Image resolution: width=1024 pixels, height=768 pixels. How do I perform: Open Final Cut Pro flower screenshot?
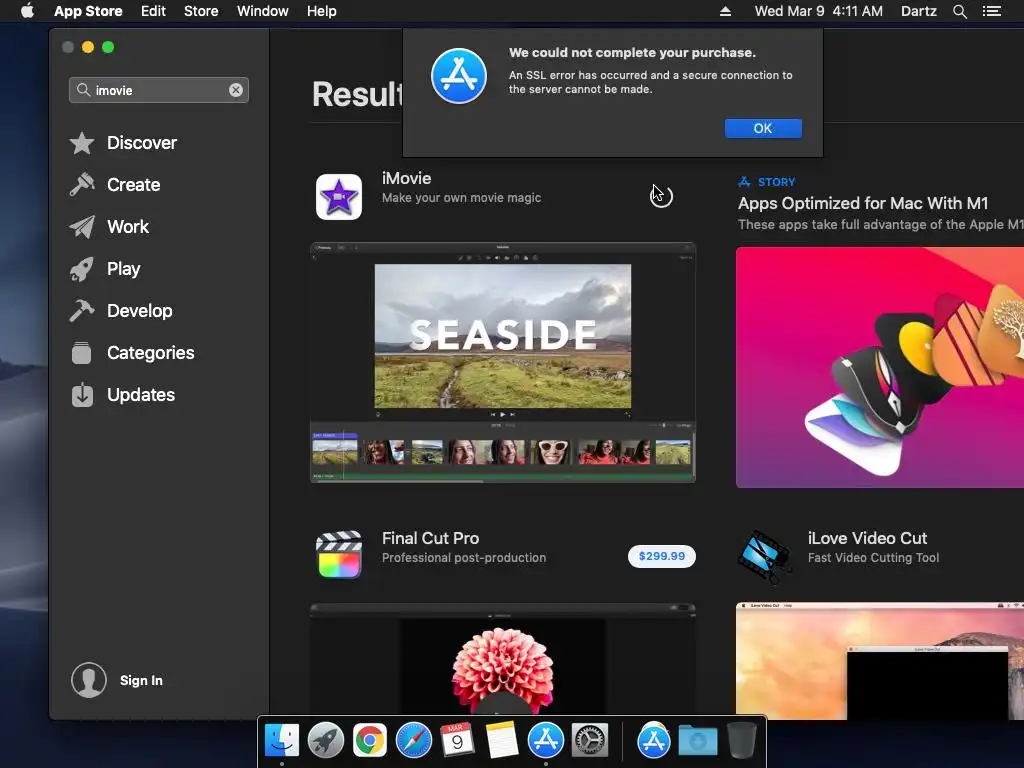503,658
